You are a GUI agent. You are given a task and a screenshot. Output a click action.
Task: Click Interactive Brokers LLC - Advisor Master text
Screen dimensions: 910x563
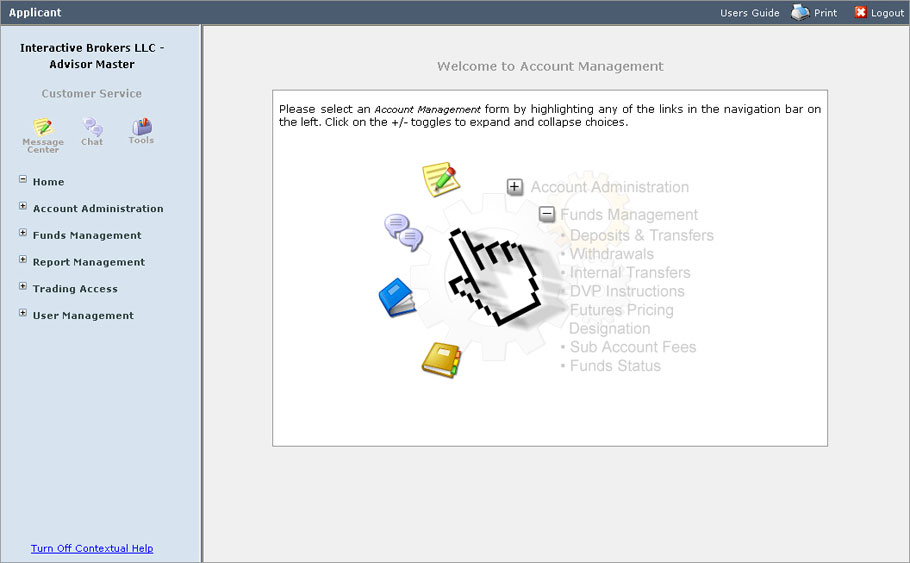92,56
